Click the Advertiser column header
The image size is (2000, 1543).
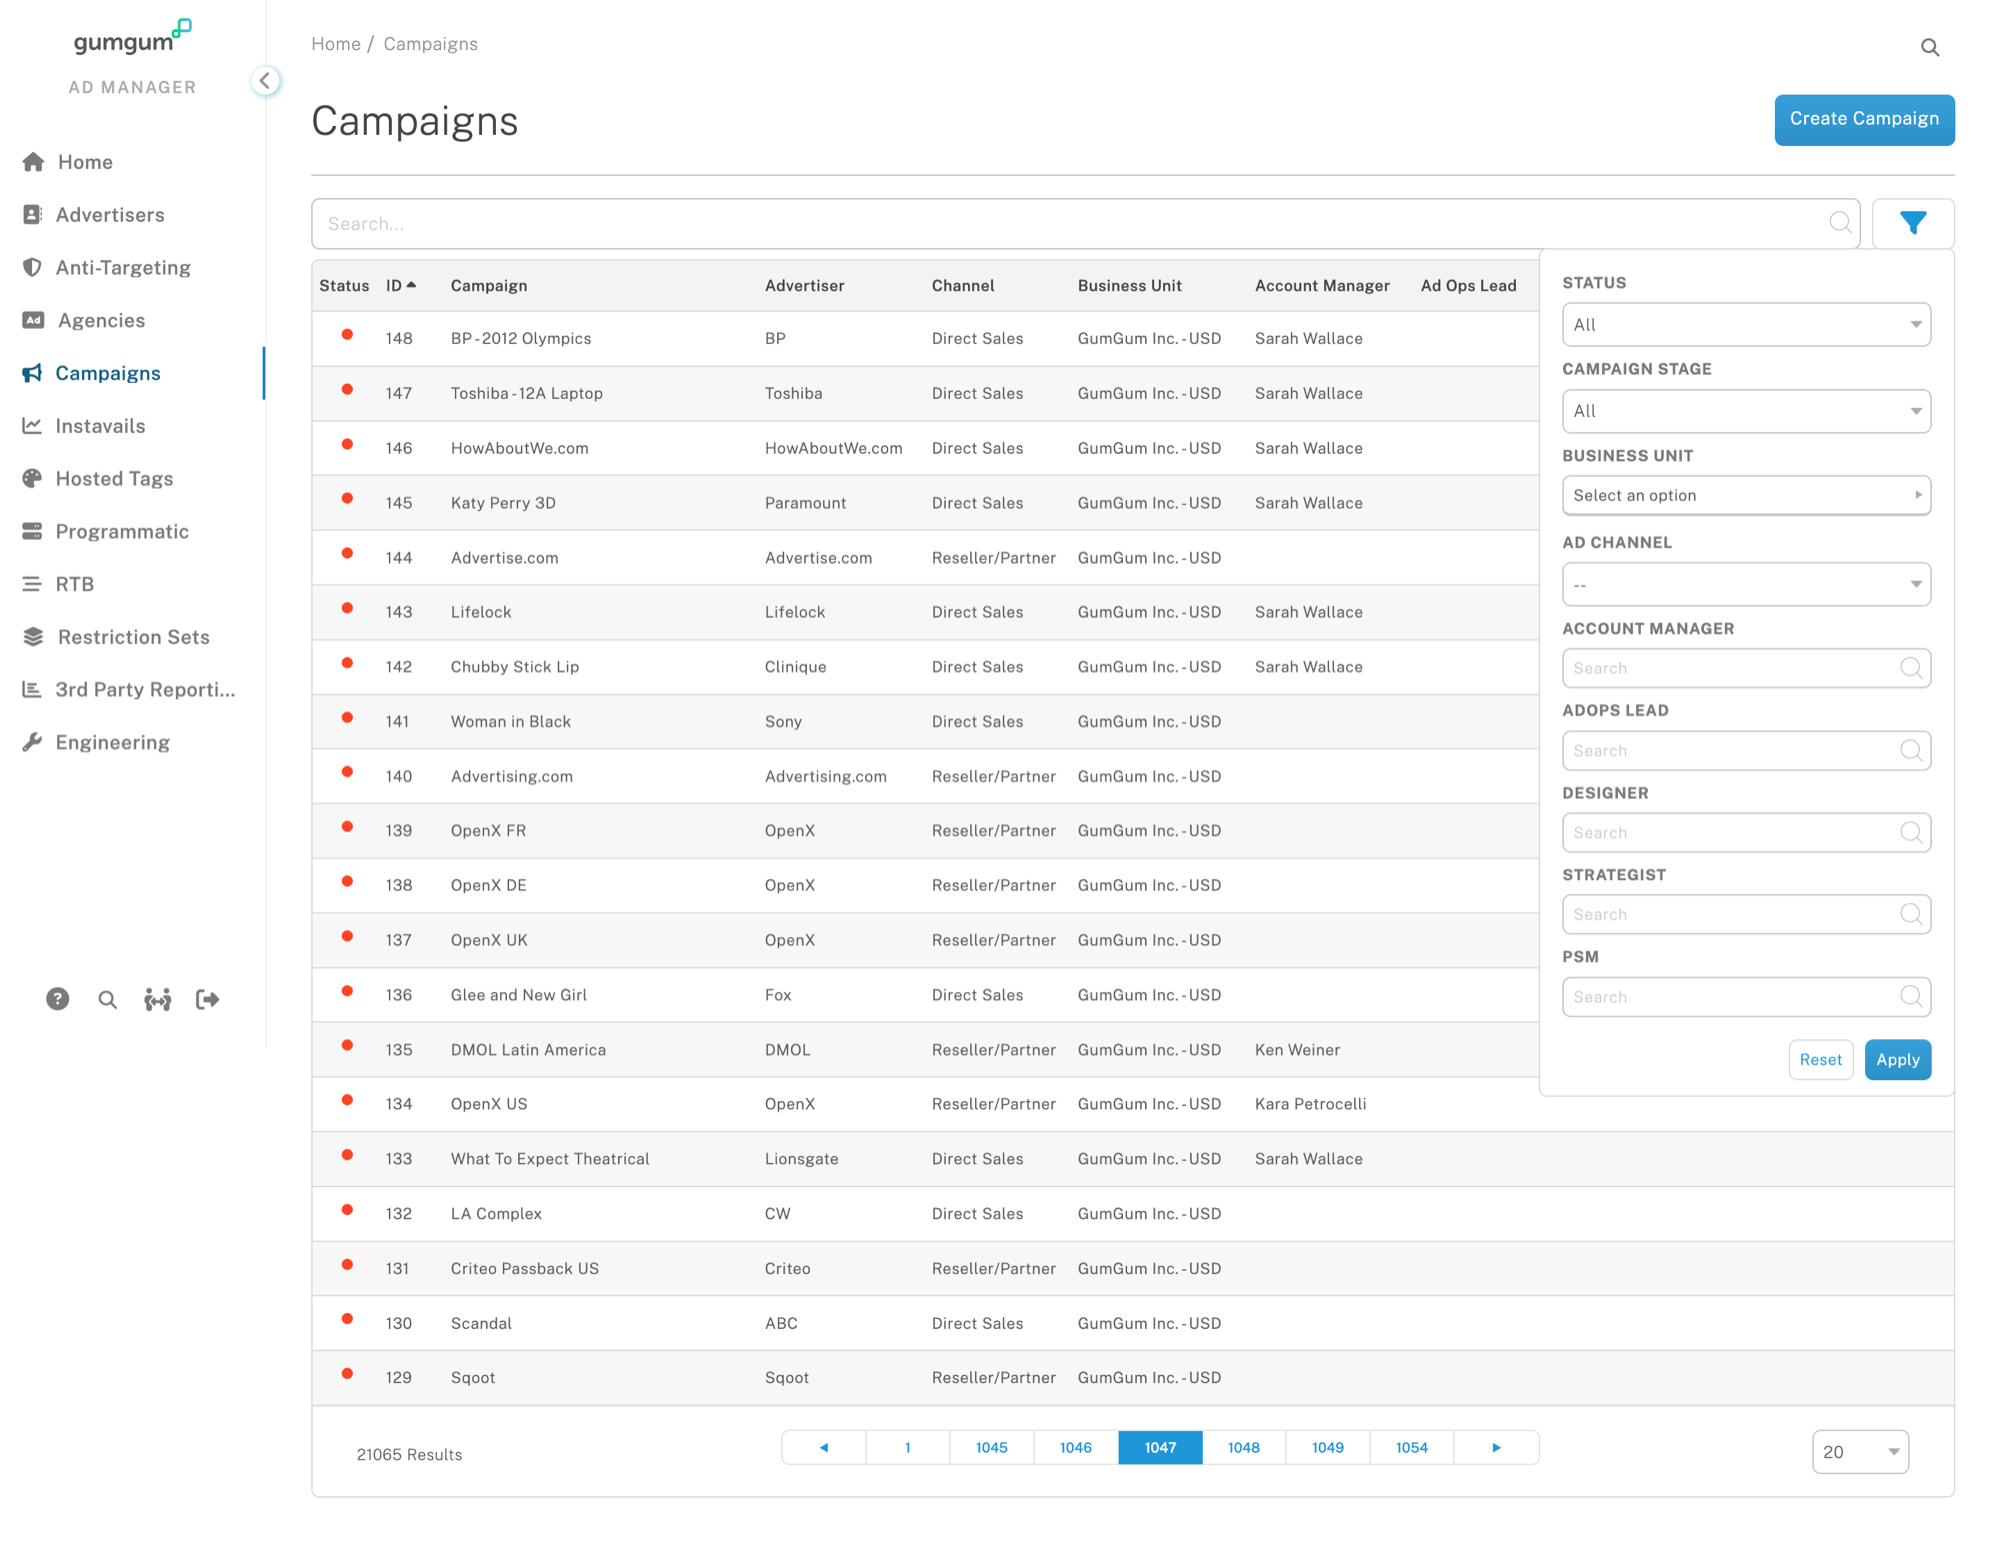click(x=804, y=285)
